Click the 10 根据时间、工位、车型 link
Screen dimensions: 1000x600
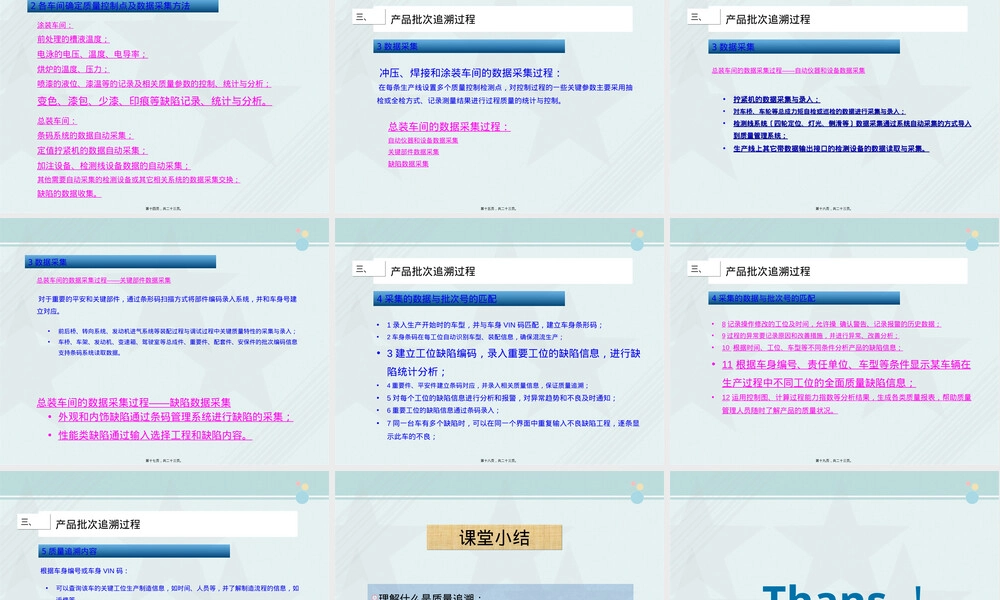tap(812, 348)
